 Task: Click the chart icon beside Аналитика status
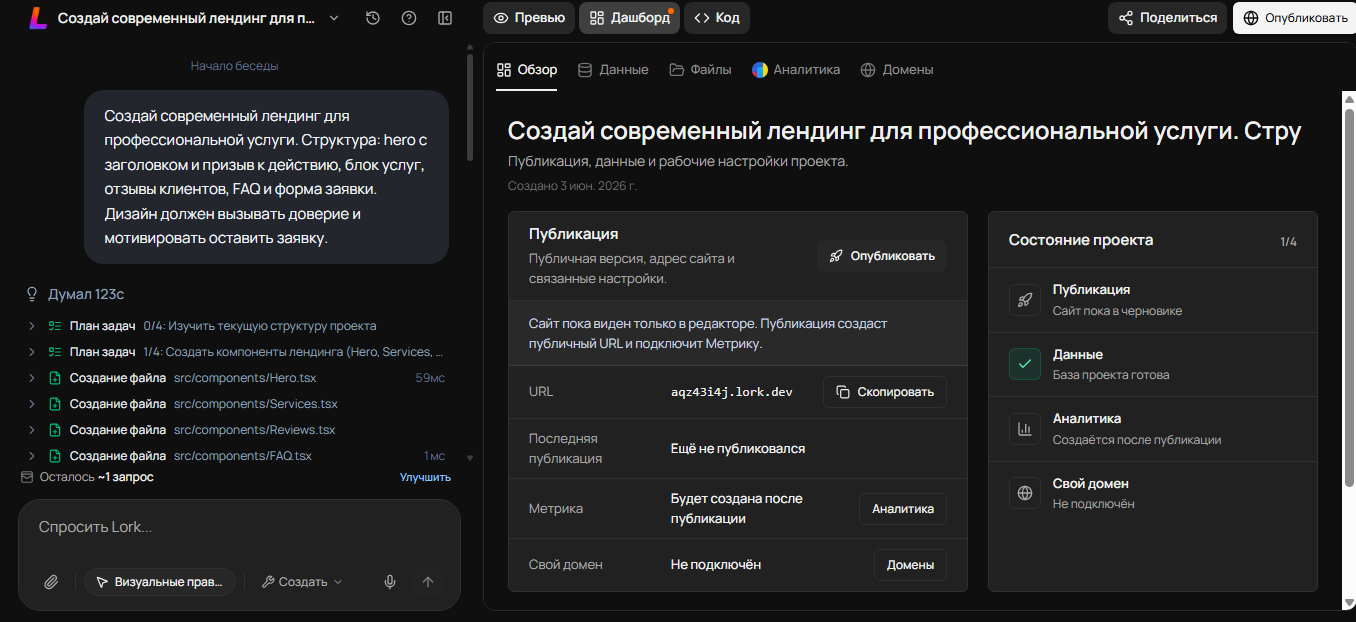(x=1025, y=429)
